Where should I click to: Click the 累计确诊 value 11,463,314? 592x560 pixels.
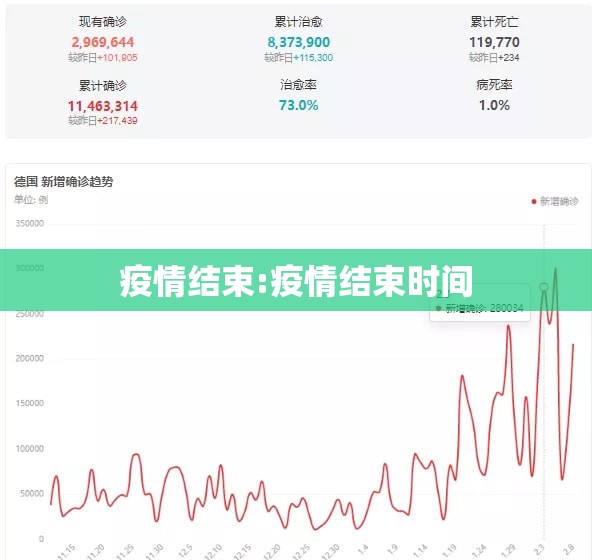[x=103, y=106]
